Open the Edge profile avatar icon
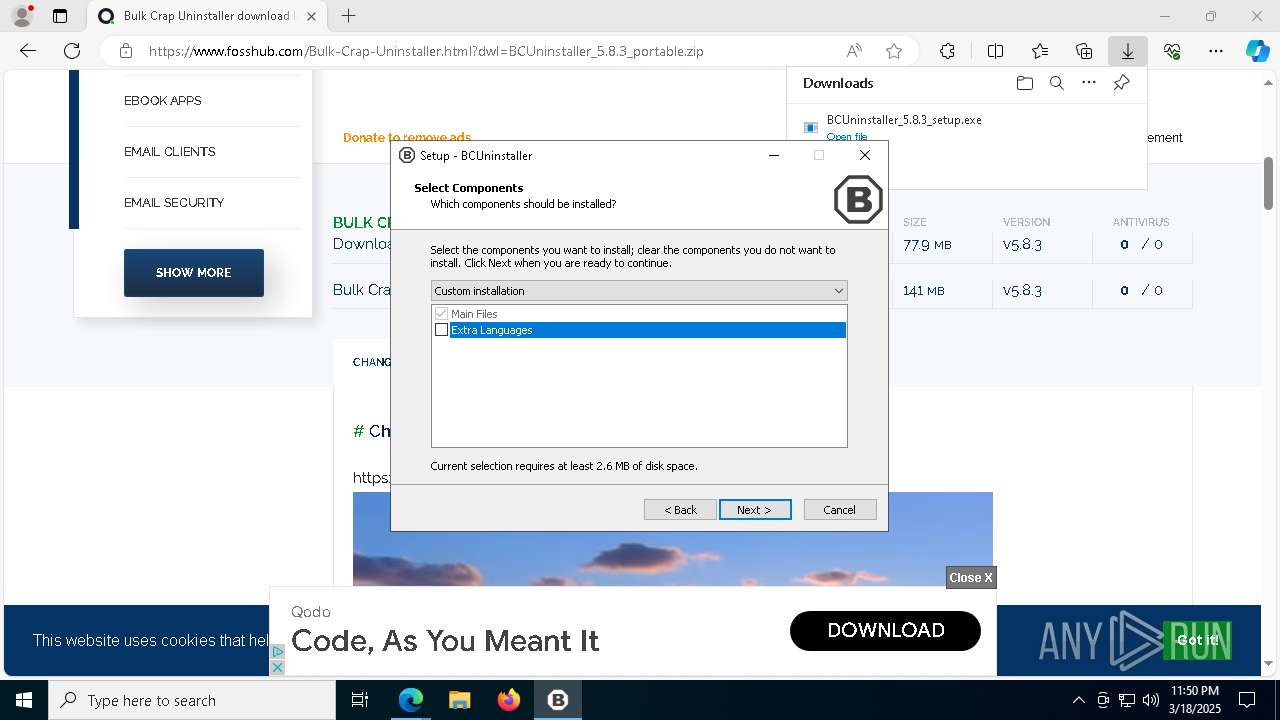1280x720 pixels. tap(22, 16)
